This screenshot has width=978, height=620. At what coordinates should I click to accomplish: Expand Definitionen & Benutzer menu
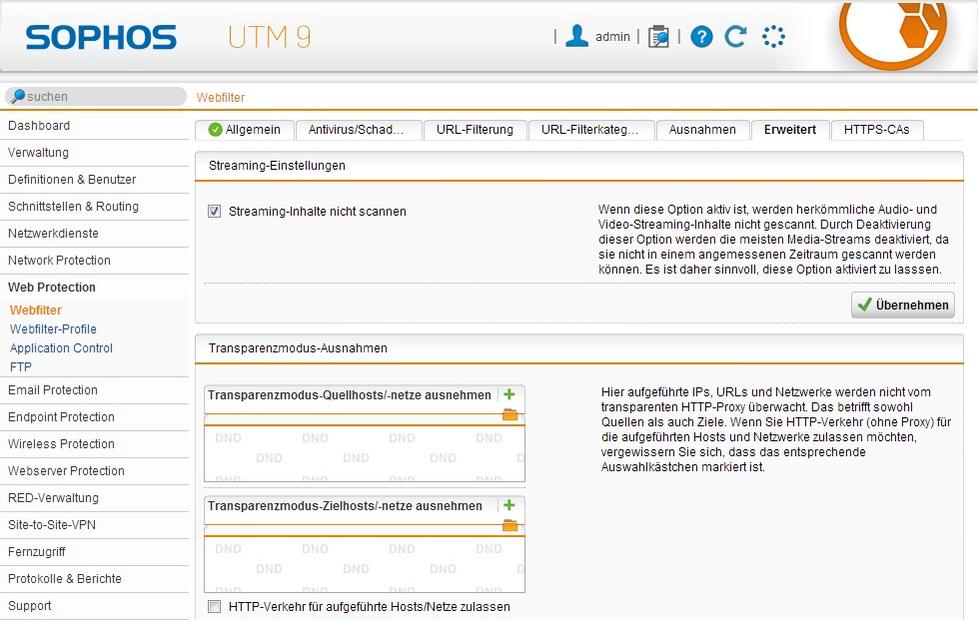(94, 180)
